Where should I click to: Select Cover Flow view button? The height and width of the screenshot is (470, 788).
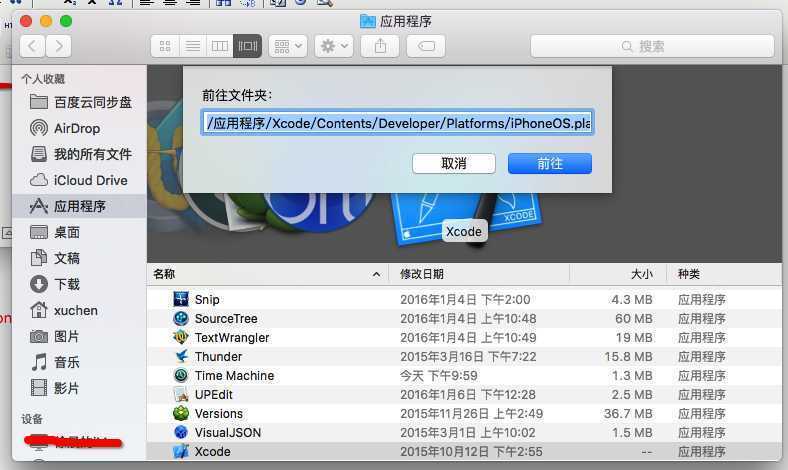click(x=247, y=47)
